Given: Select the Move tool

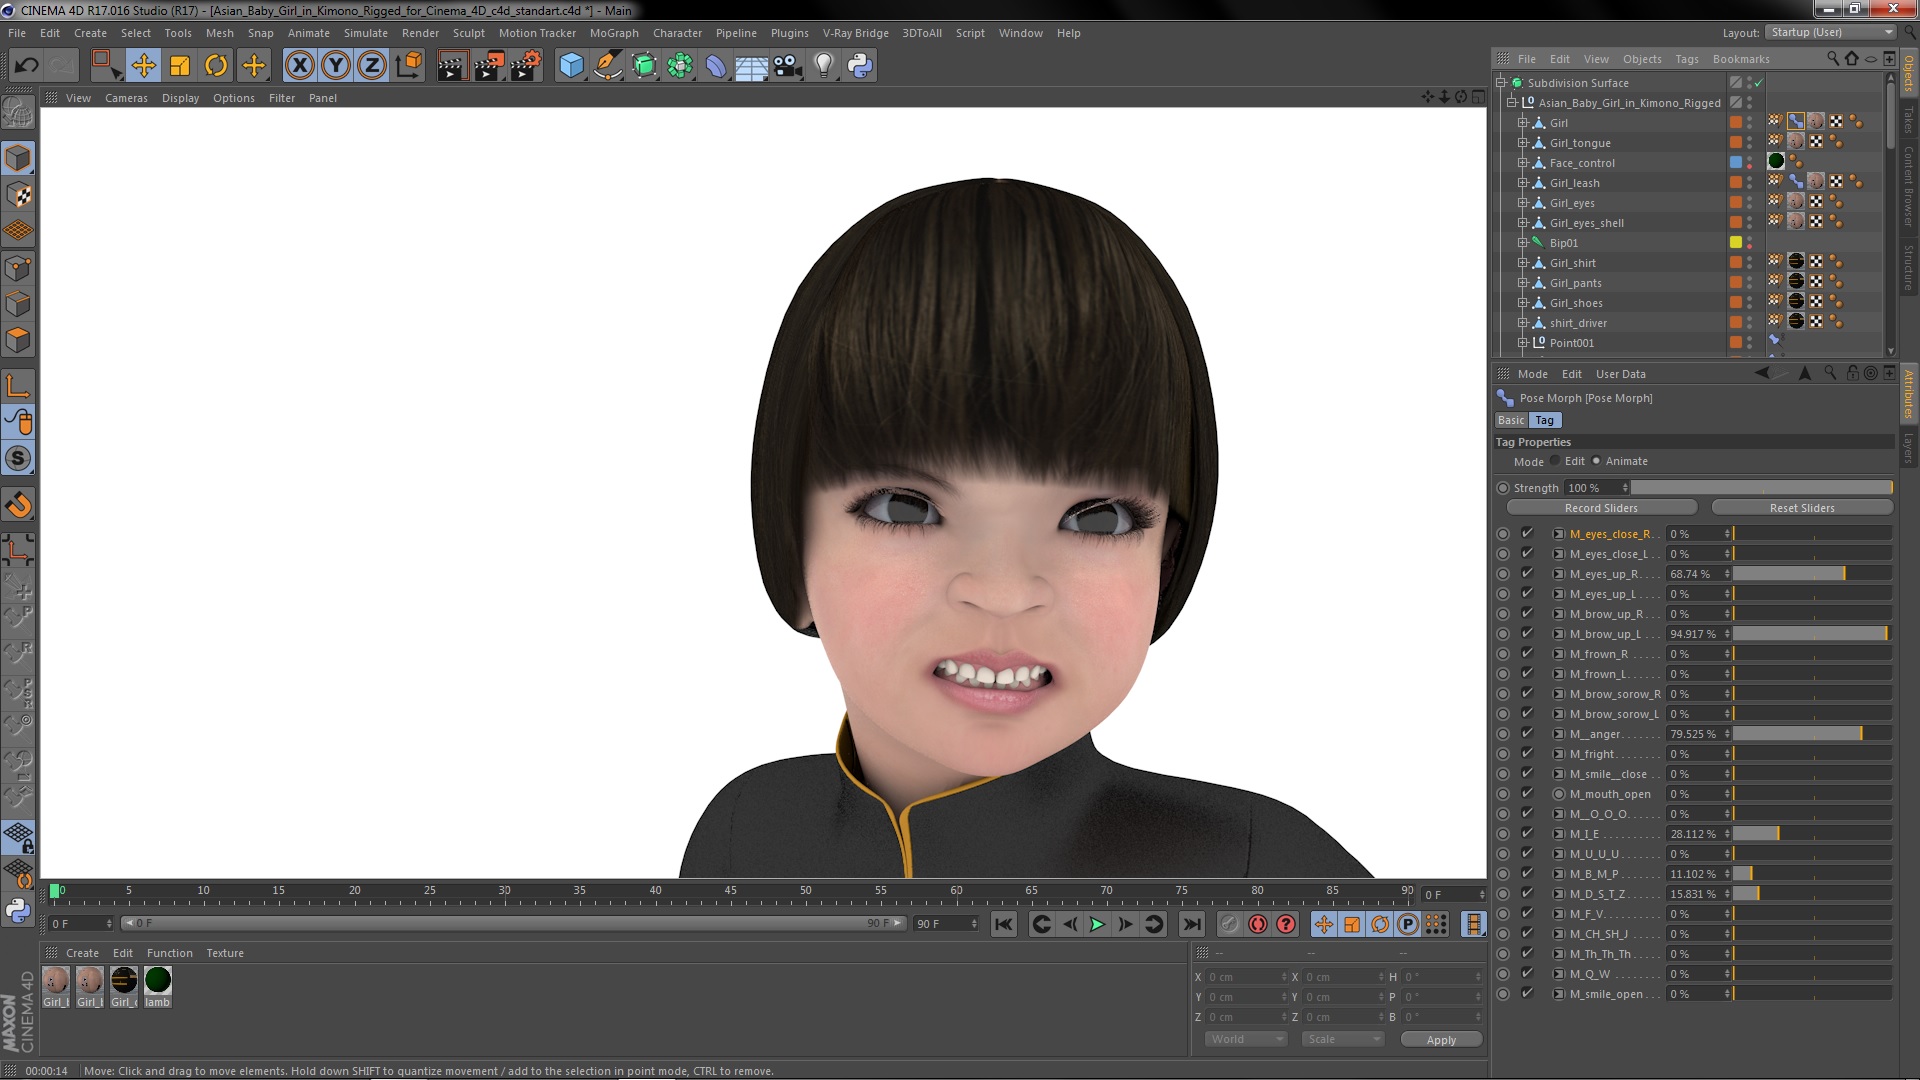Looking at the screenshot, I should pyautogui.click(x=143, y=66).
